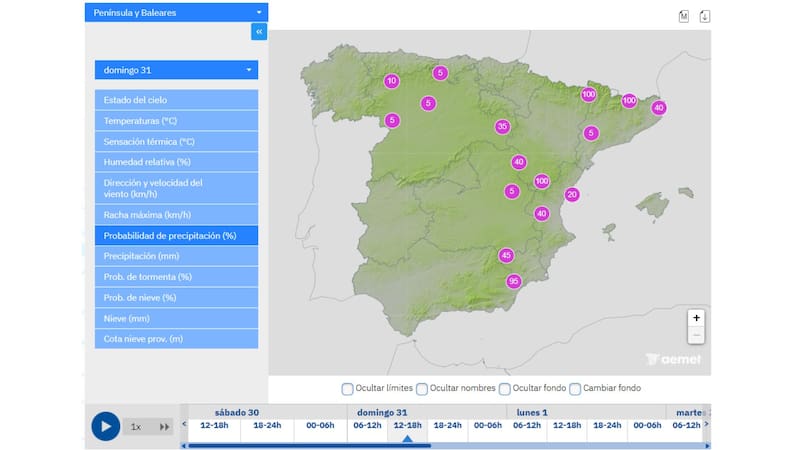
Task: Click the lunes 1 day header
Action: coord(532,412)
